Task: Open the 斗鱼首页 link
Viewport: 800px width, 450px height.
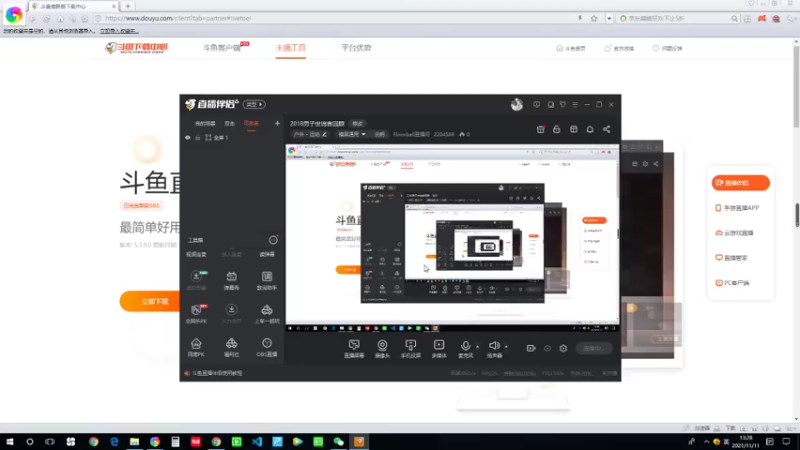Action: pyautogui.click(x=571, y=48)
